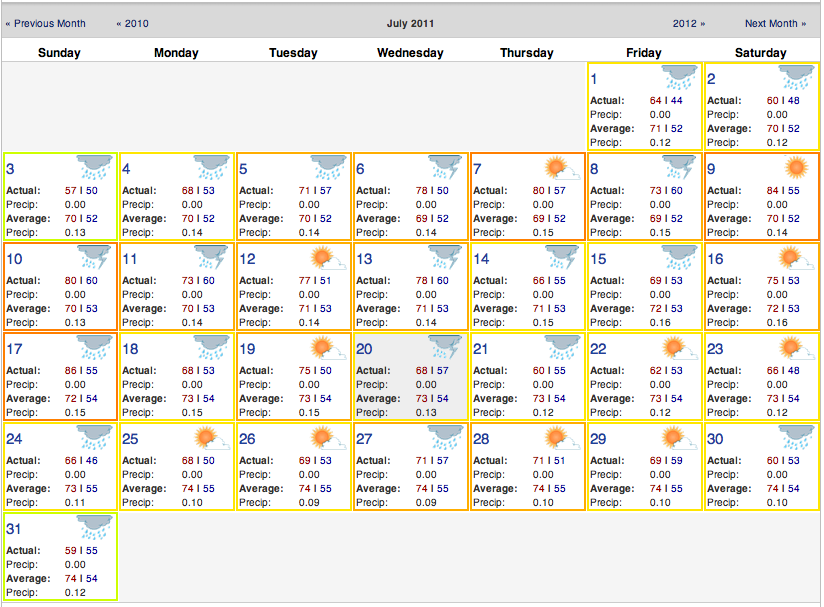Open the day 16 date number
Viewport: 824px width, 607px height.
coord(715,259)
